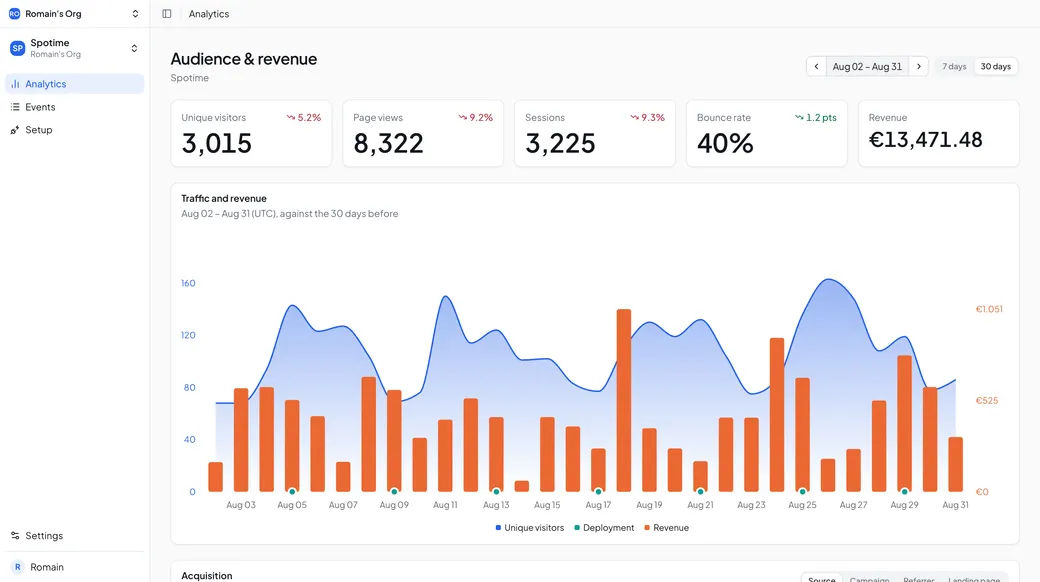The width and height of the screenshot is (1040, 582).
Task: Click the deployment marker at Aug 25
Action: pos(803,492)
